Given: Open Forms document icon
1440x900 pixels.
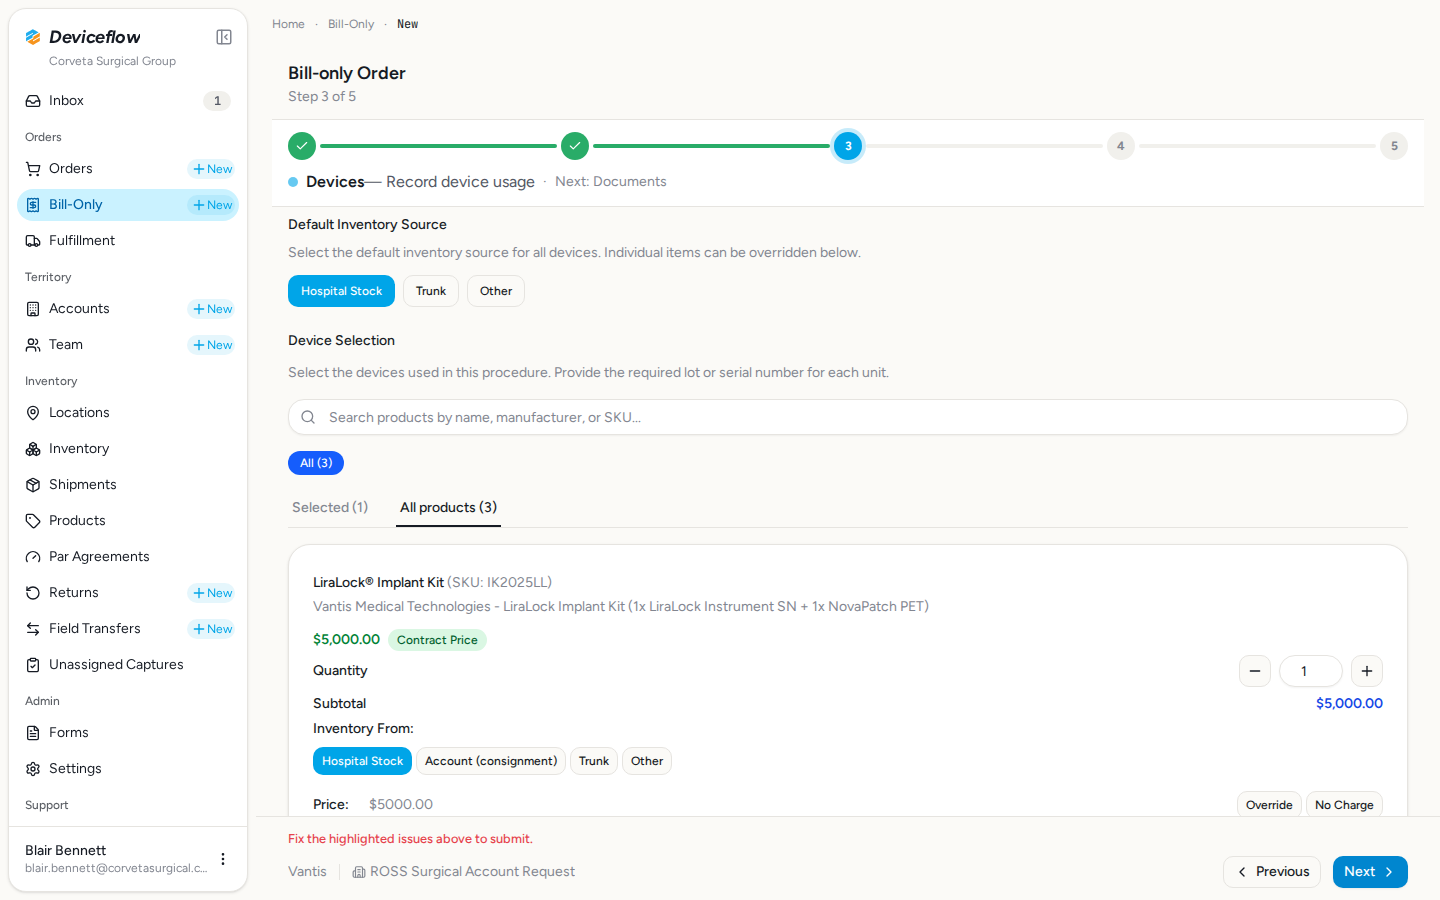Looking at the screenshot, I should 33,733.
